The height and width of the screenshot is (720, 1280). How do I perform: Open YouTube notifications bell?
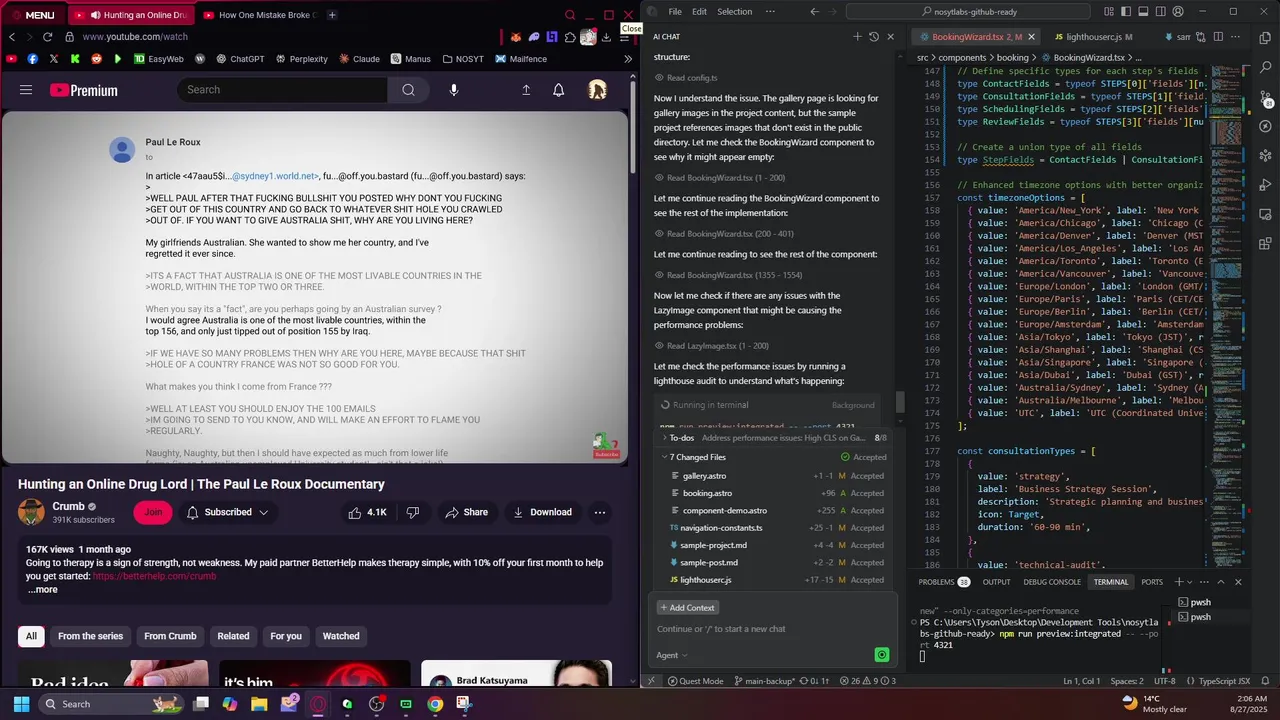tap(559, 90)
